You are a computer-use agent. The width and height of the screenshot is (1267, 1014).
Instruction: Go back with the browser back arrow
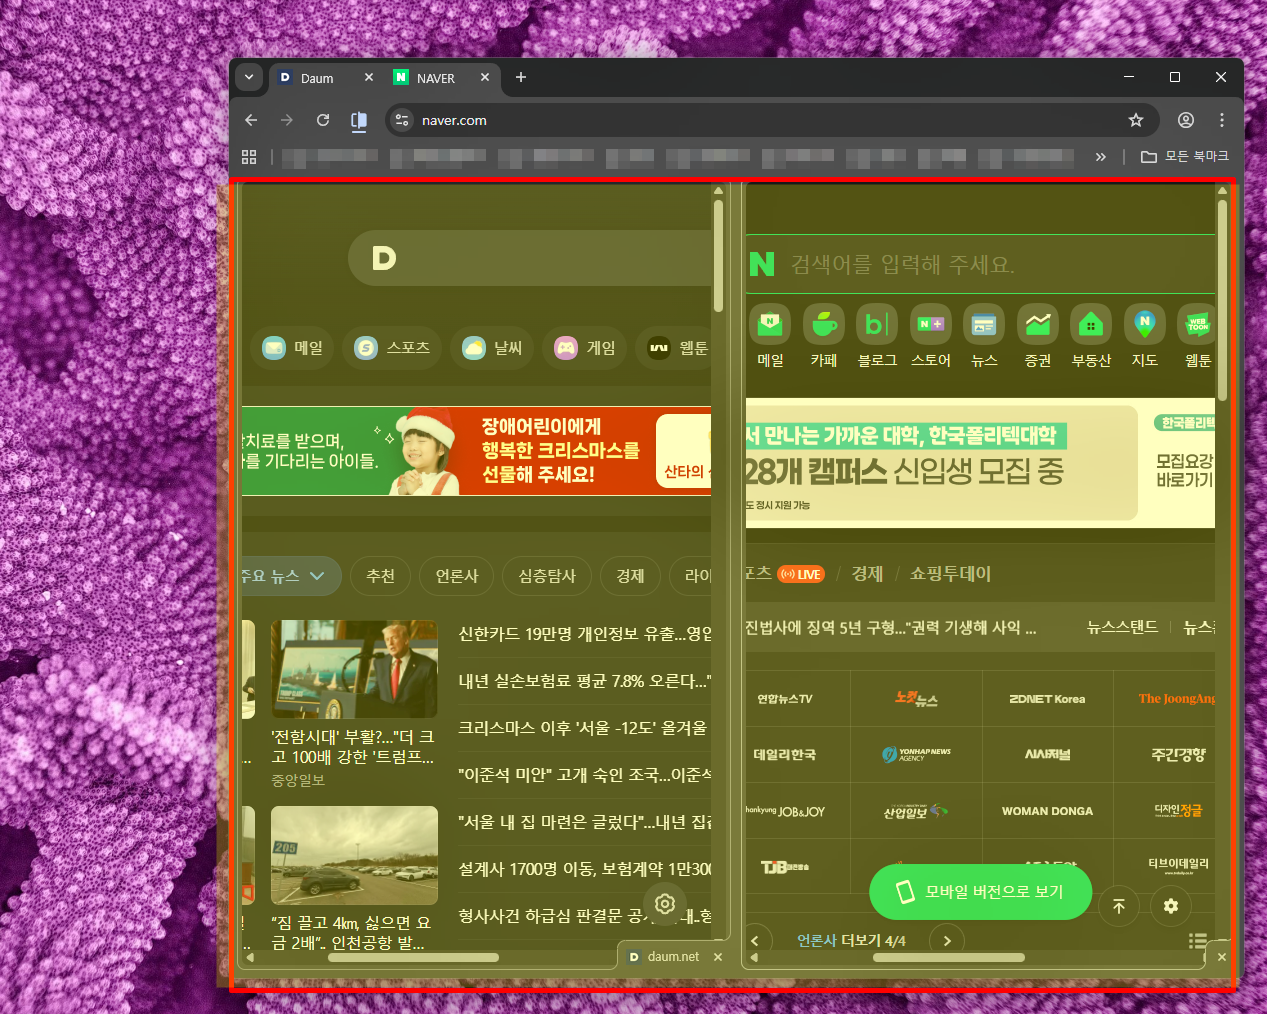(251, 120)
